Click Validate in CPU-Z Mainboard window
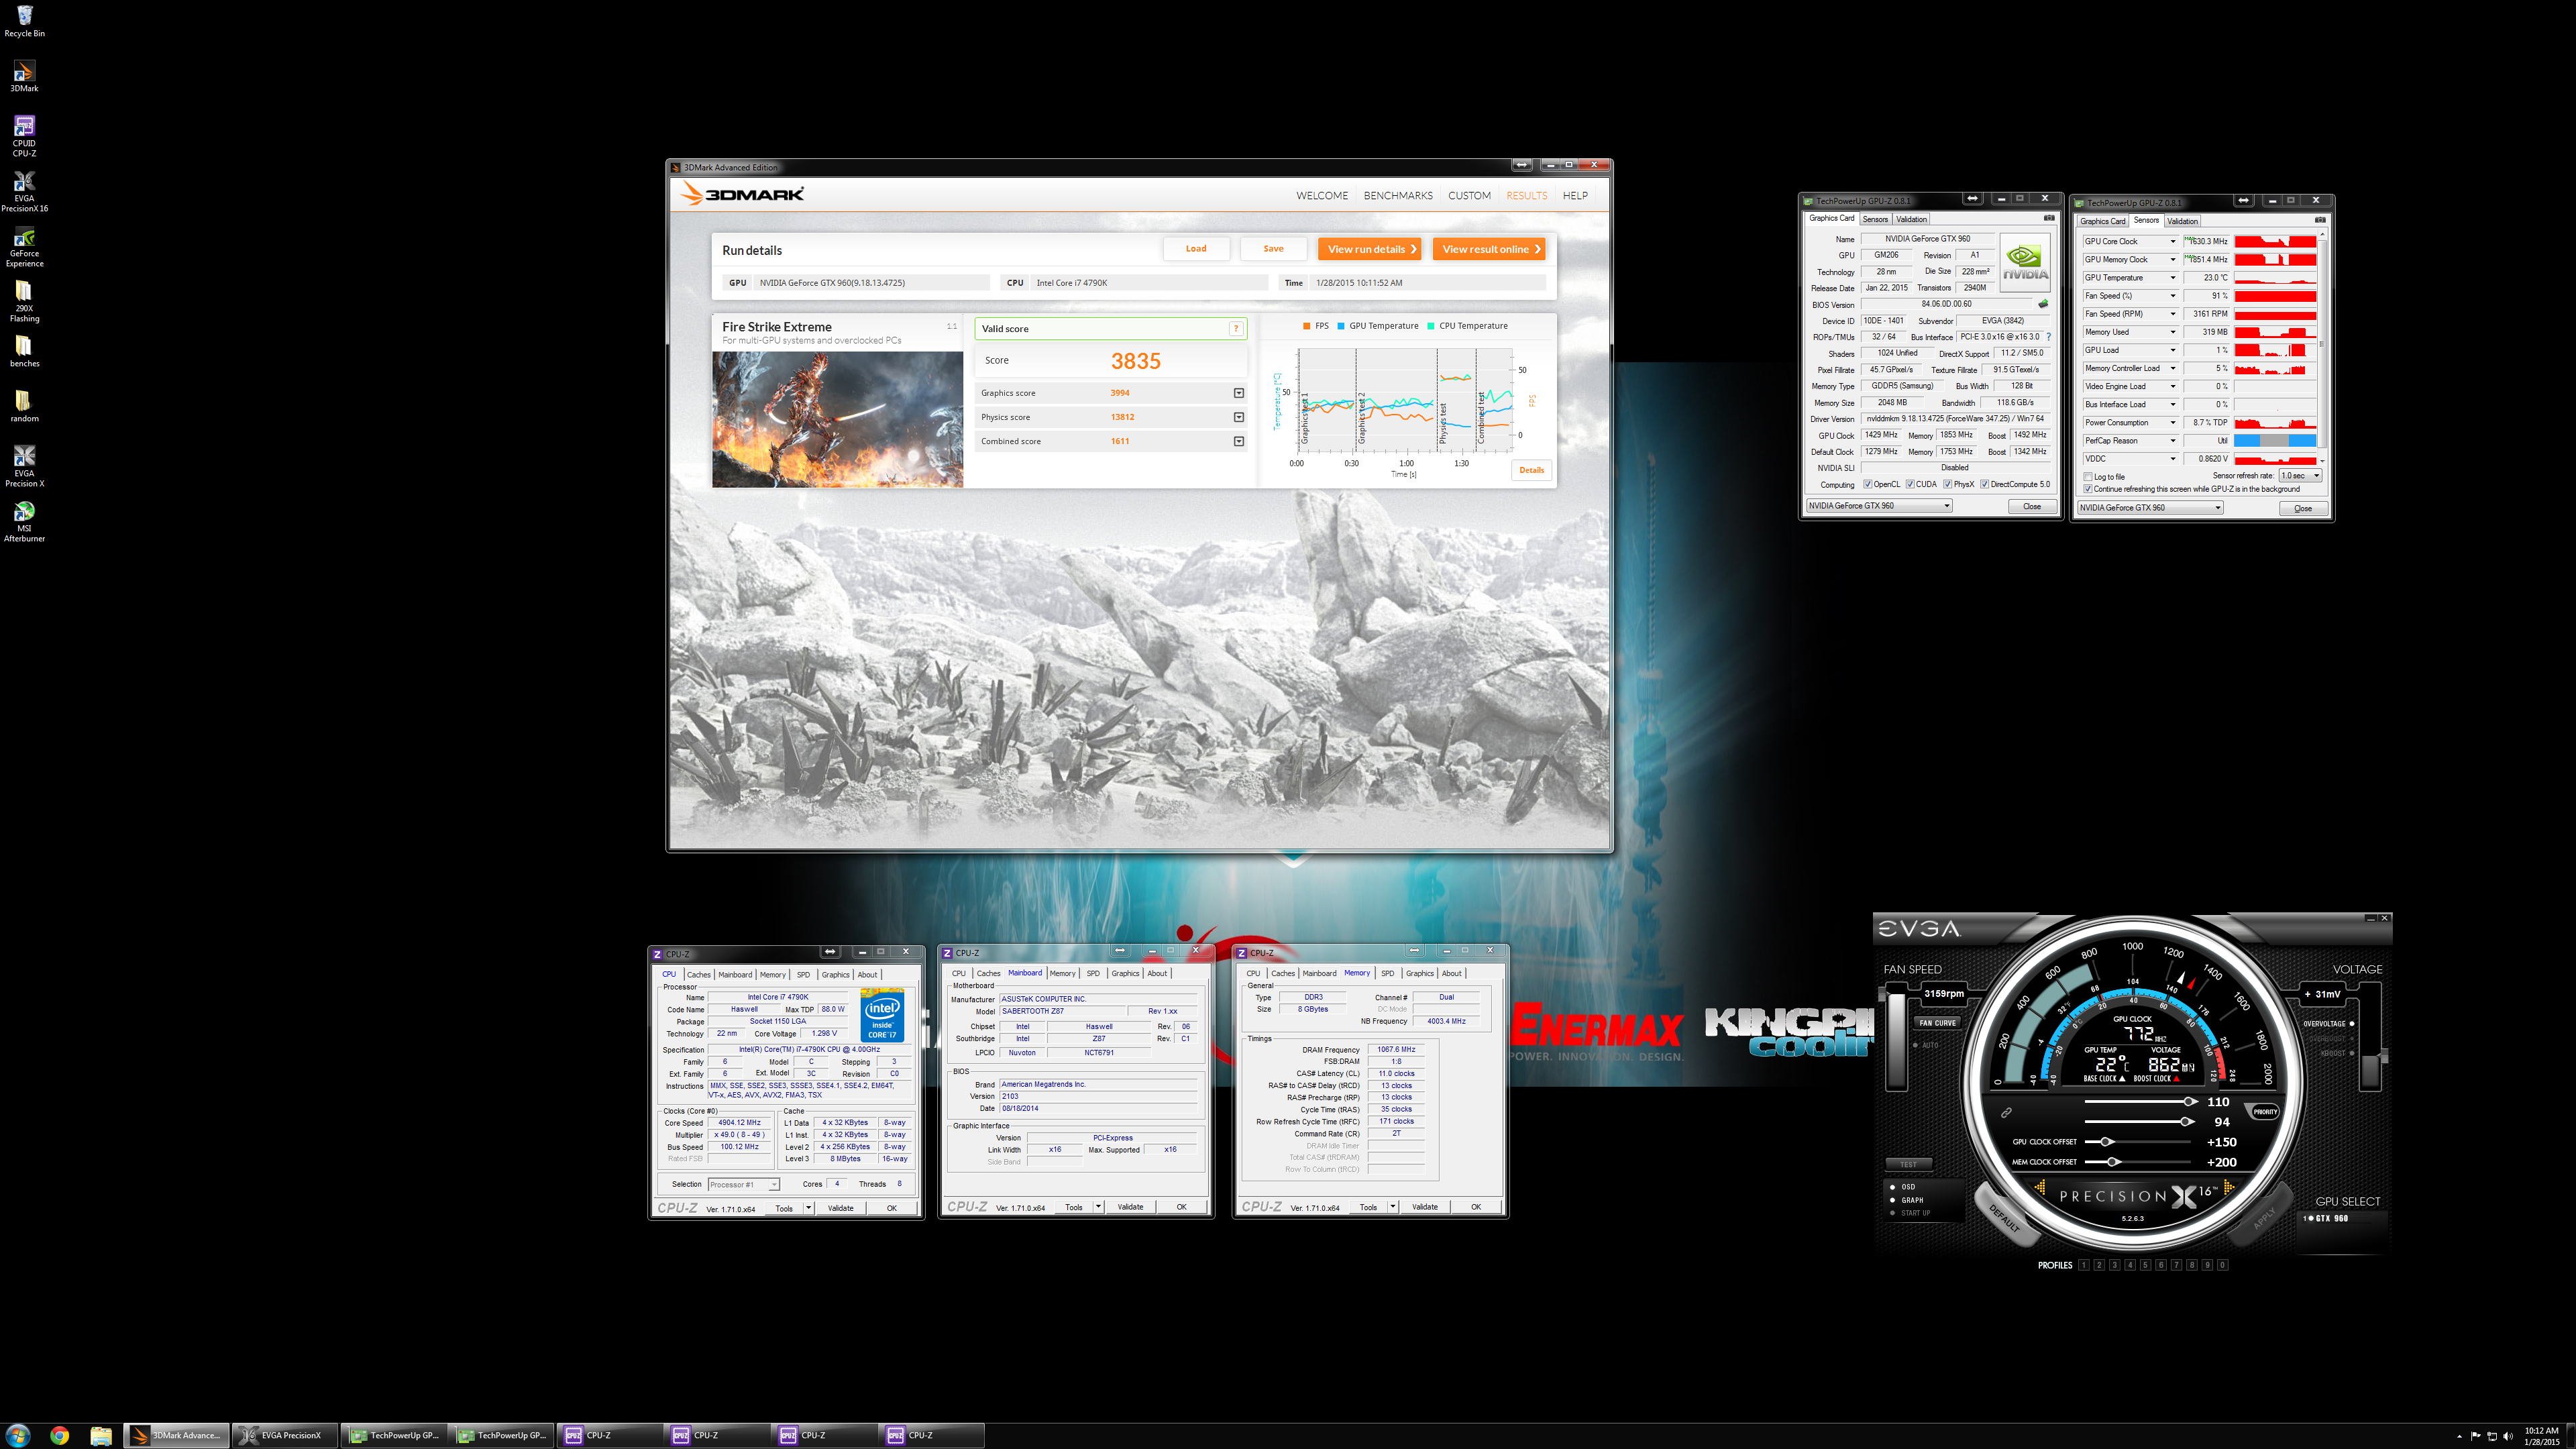Viewport: 2576px width, 1449px height. pyautogui.click(x=1130, y=1207)
